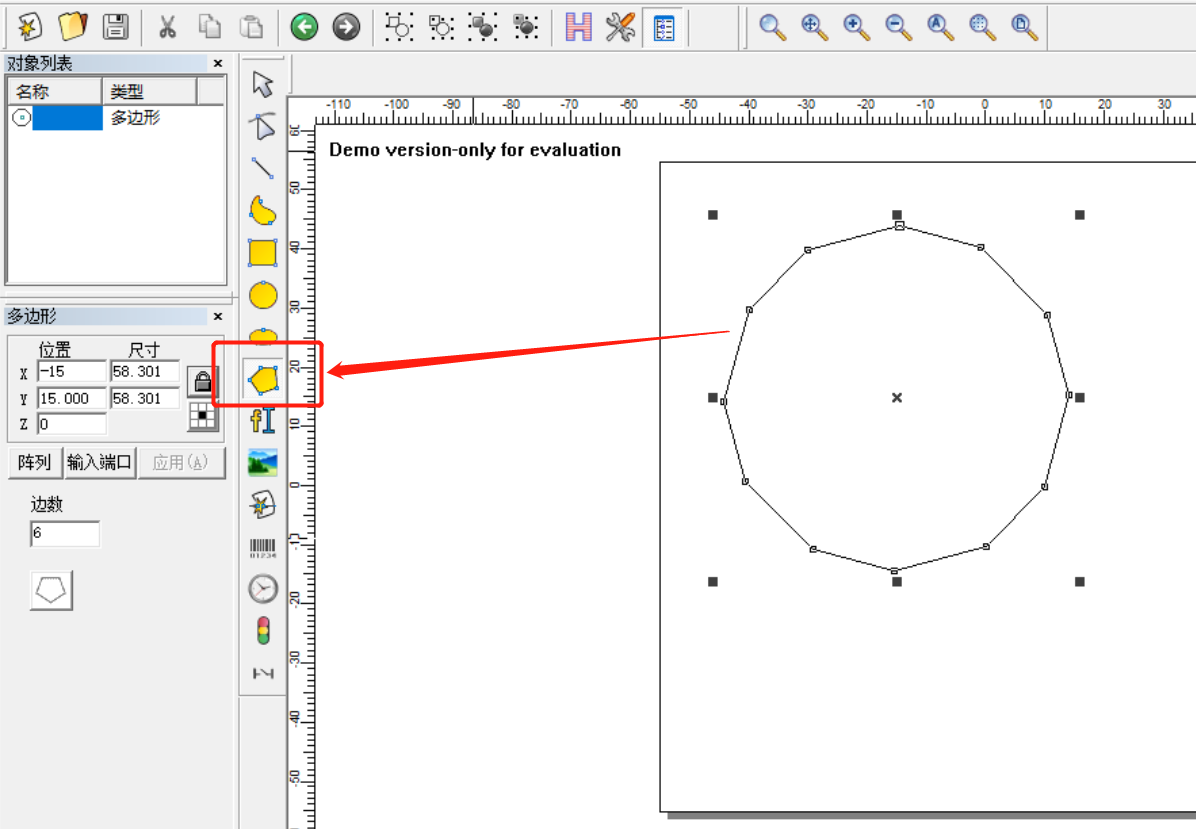
Task: Click the anchor point grid selector
Action: point(203,416)
